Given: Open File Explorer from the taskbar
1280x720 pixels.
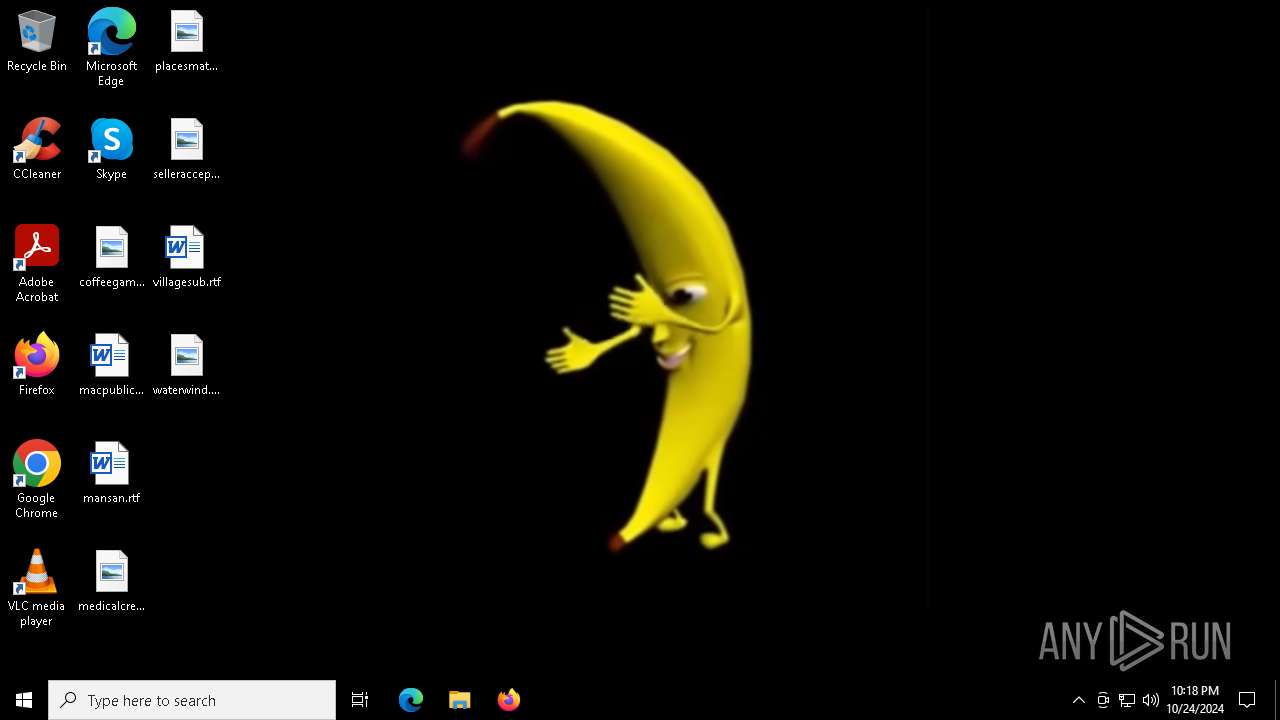Looking at the screenshot, I should tap(460, 700).
